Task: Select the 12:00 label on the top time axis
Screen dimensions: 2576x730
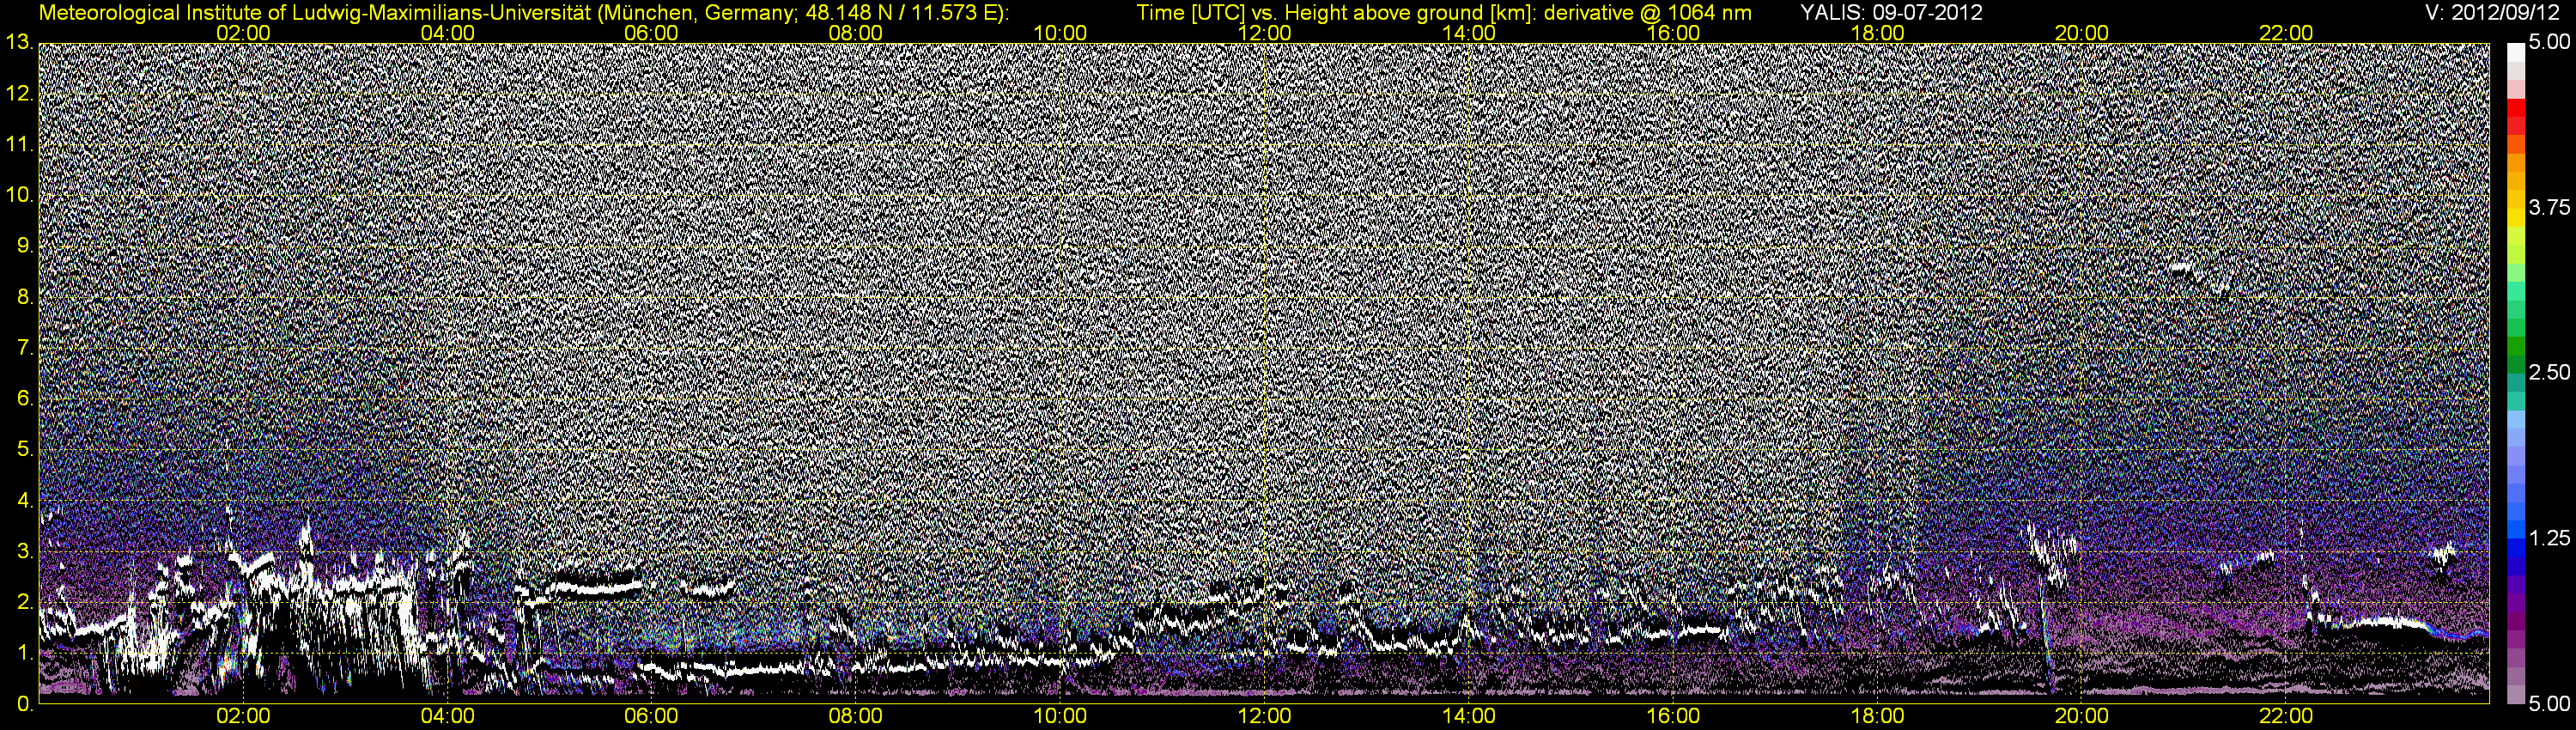Action: (x=1264, y=33)
